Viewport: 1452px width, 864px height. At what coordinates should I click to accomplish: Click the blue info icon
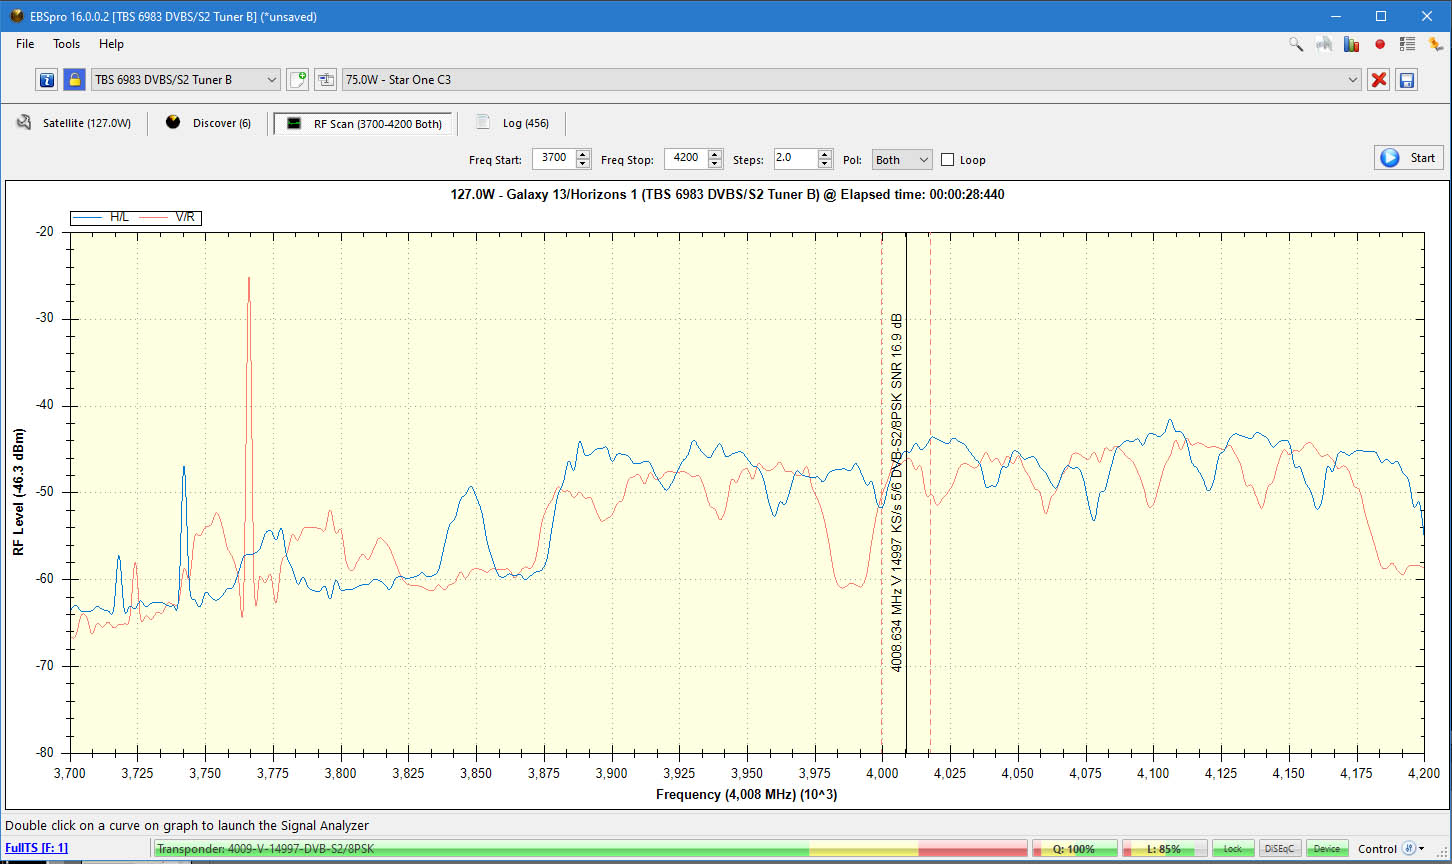46,80
